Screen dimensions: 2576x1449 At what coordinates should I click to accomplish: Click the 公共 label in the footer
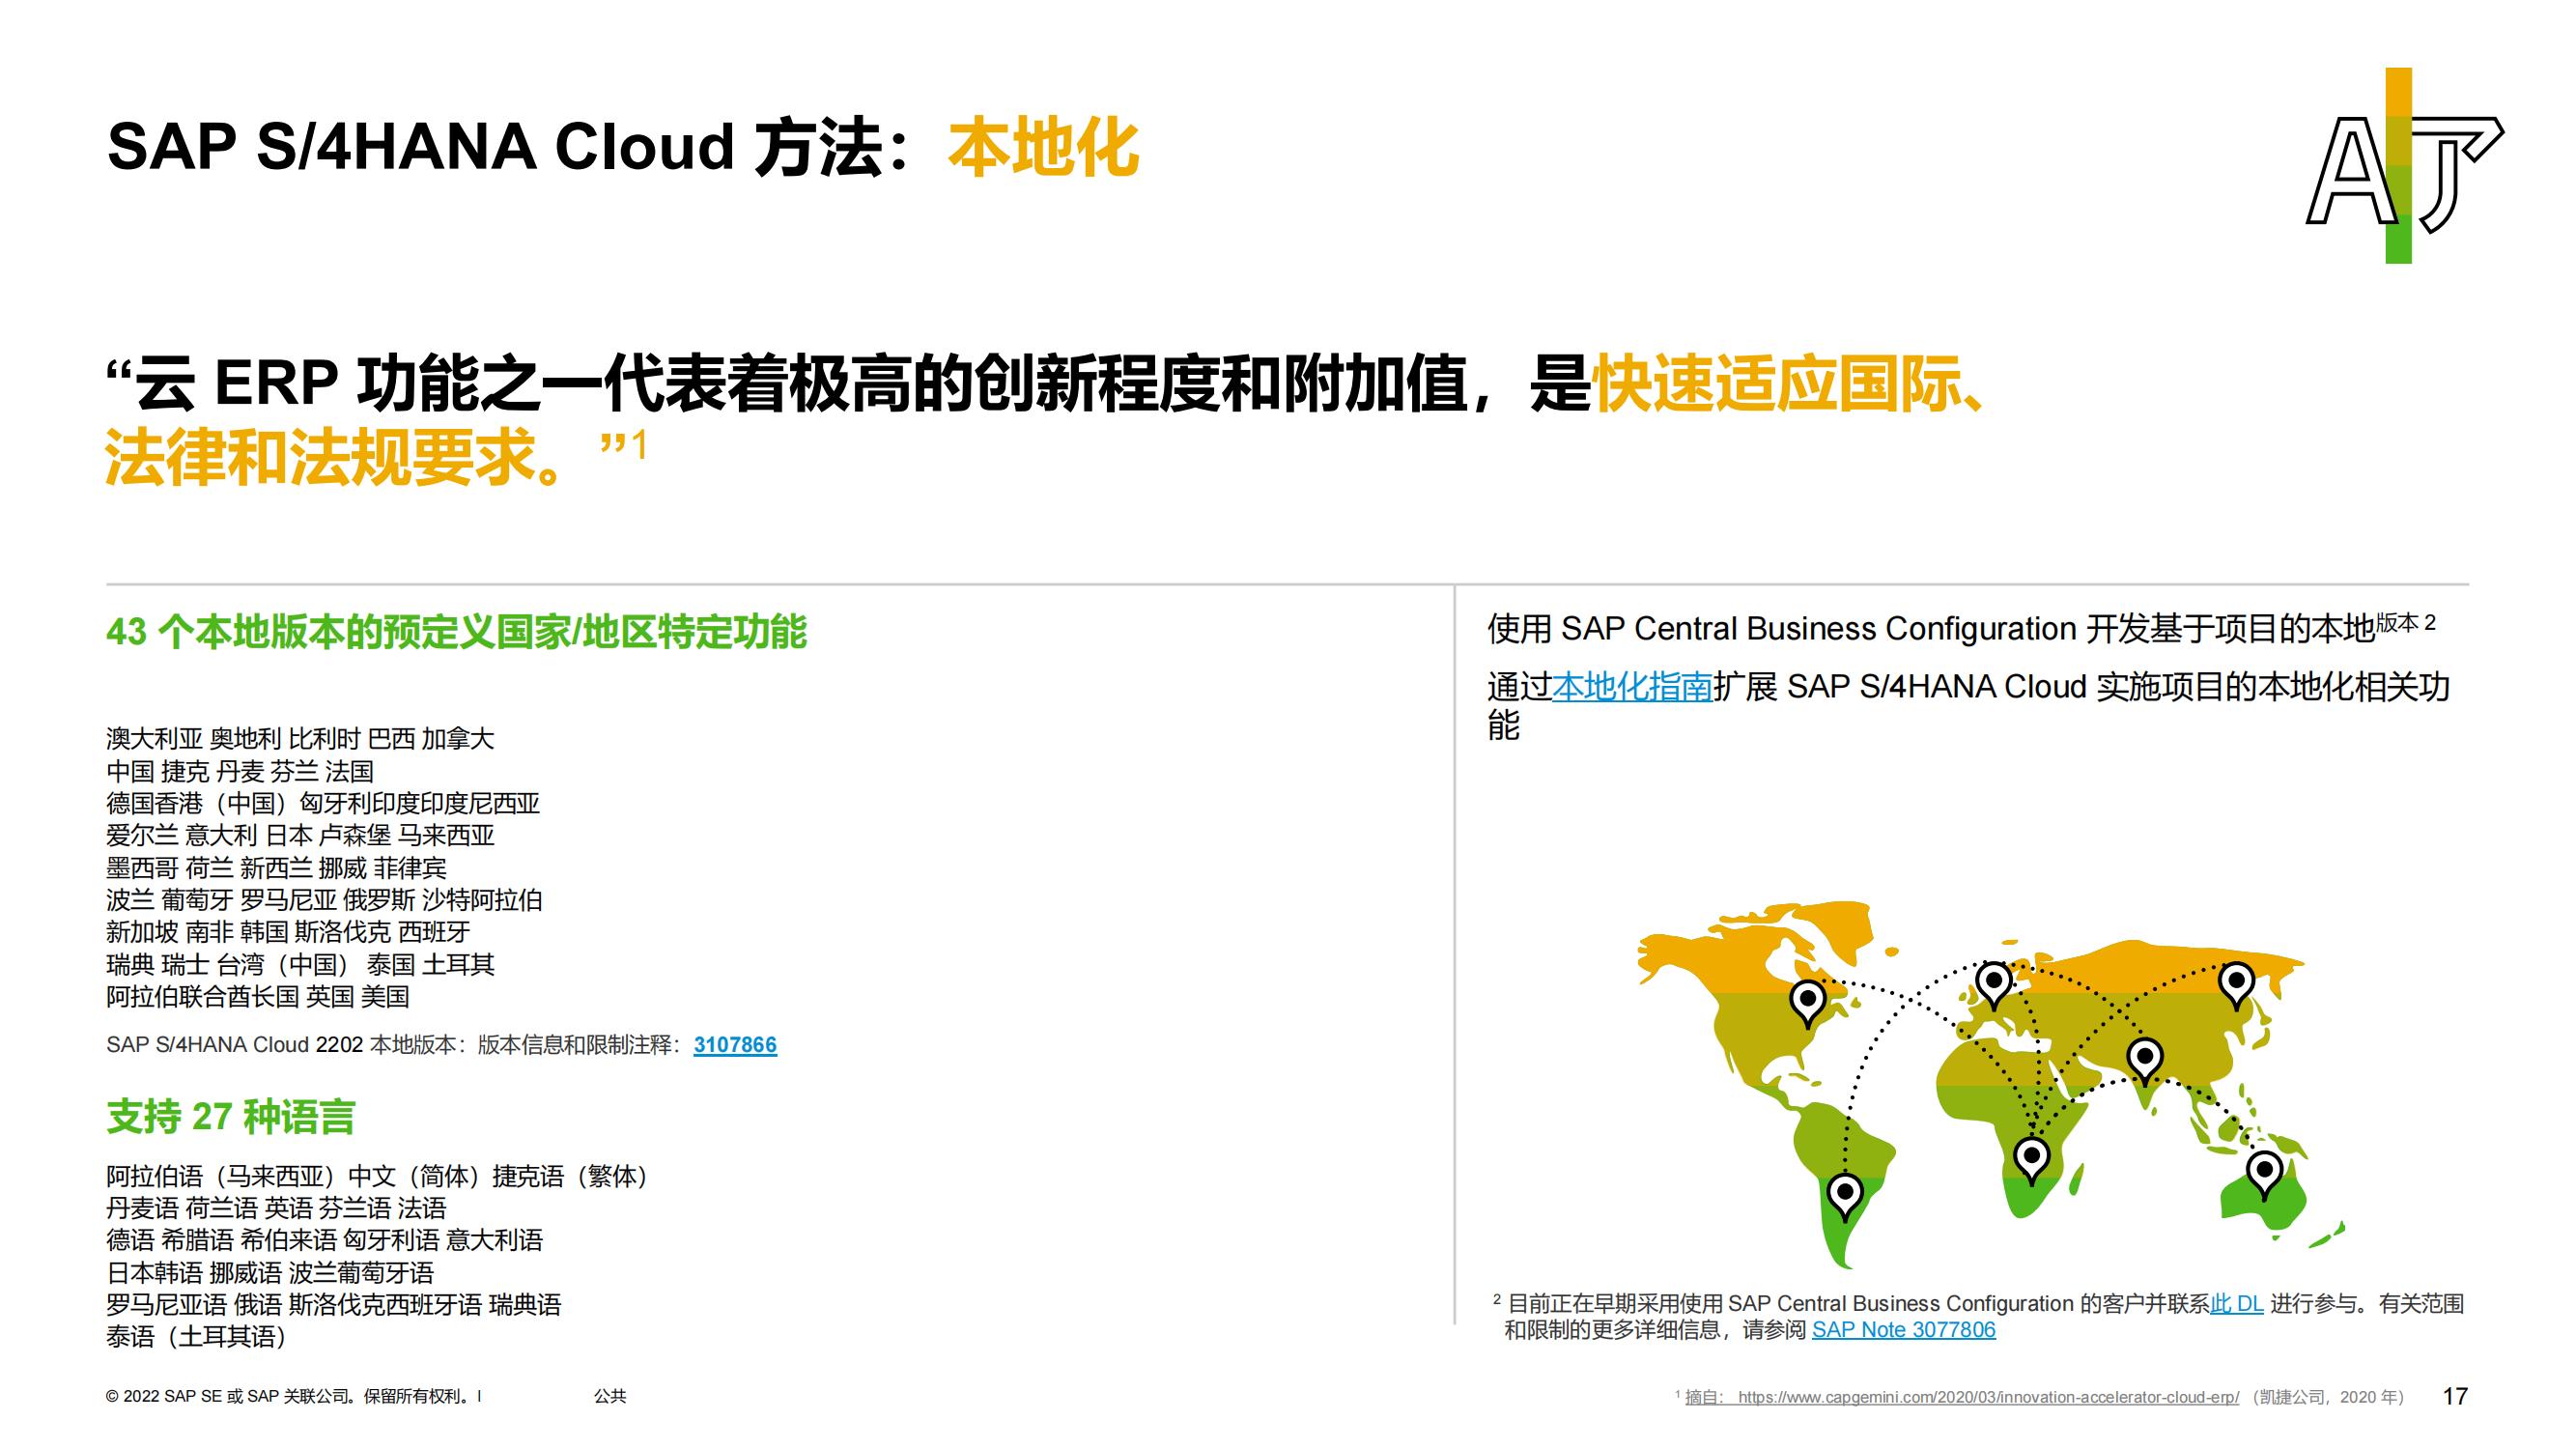[x=610, y=1396]
